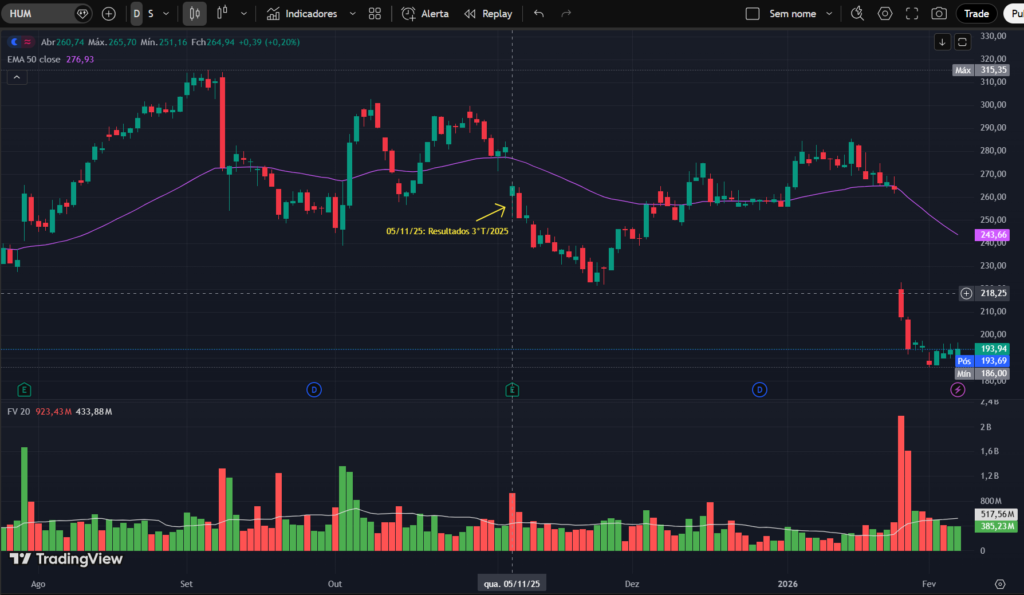Take chart snapshot with camera icon
Screen dimensions: 1024x595
(938, 13)
